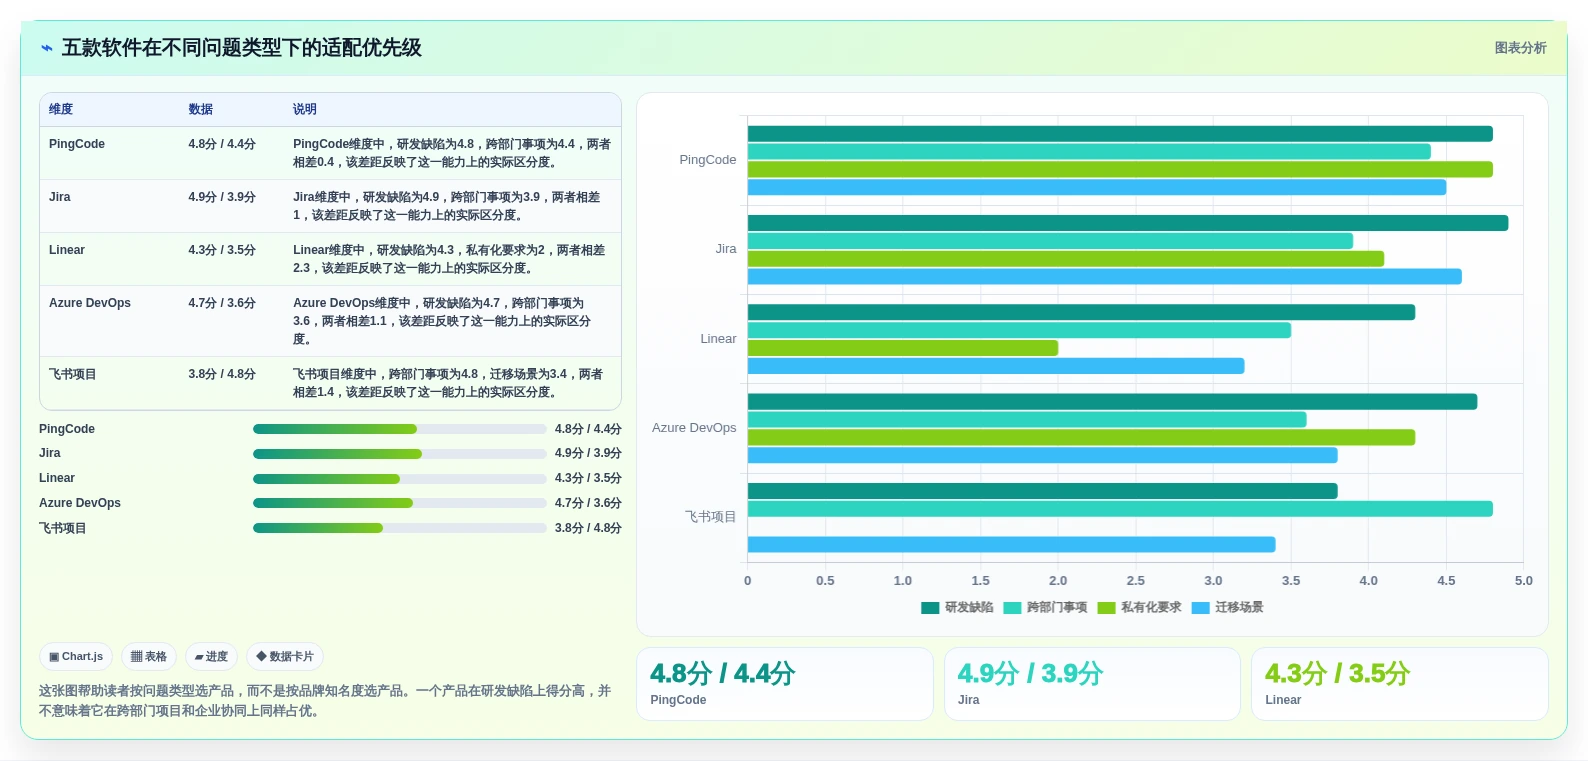Image resolution: width=1588 pixels, height=761 pixels.
Task: Click the PingCode table row name
Action: pos(77,144)
